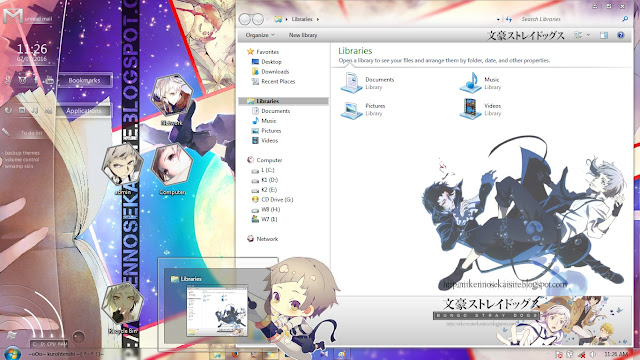Click the search magnifier icon
Screen dimensions: 640x360
(x=625, y=19)
